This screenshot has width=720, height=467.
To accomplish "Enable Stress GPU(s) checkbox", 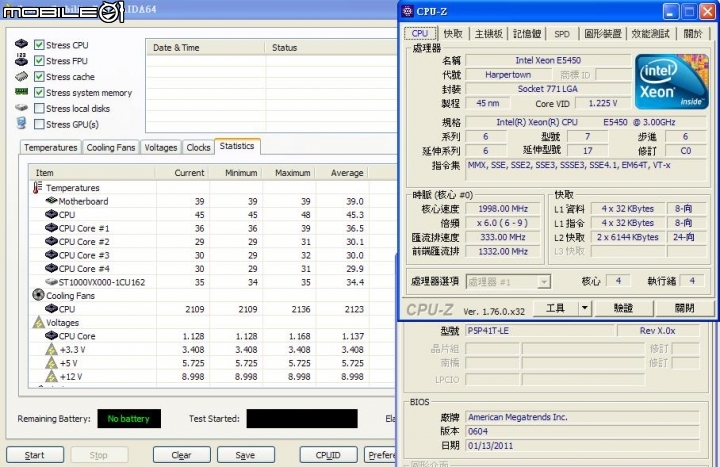I will pyautogui.click(x=39, y=124).
